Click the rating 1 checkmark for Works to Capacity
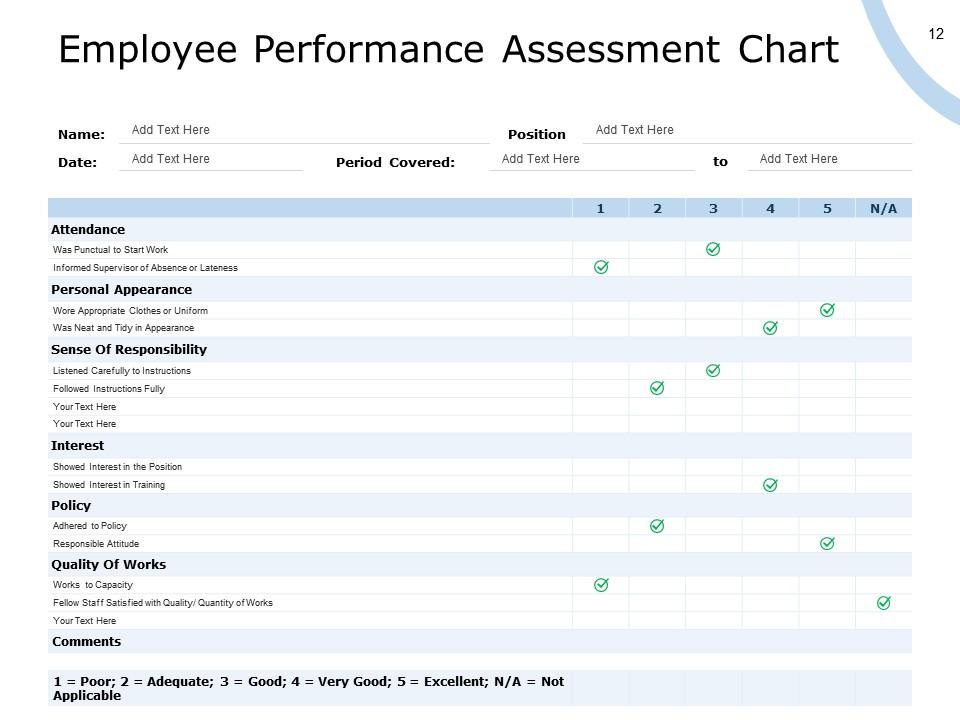The height and width of the screenshot is (720, 960). pos(600,584)
